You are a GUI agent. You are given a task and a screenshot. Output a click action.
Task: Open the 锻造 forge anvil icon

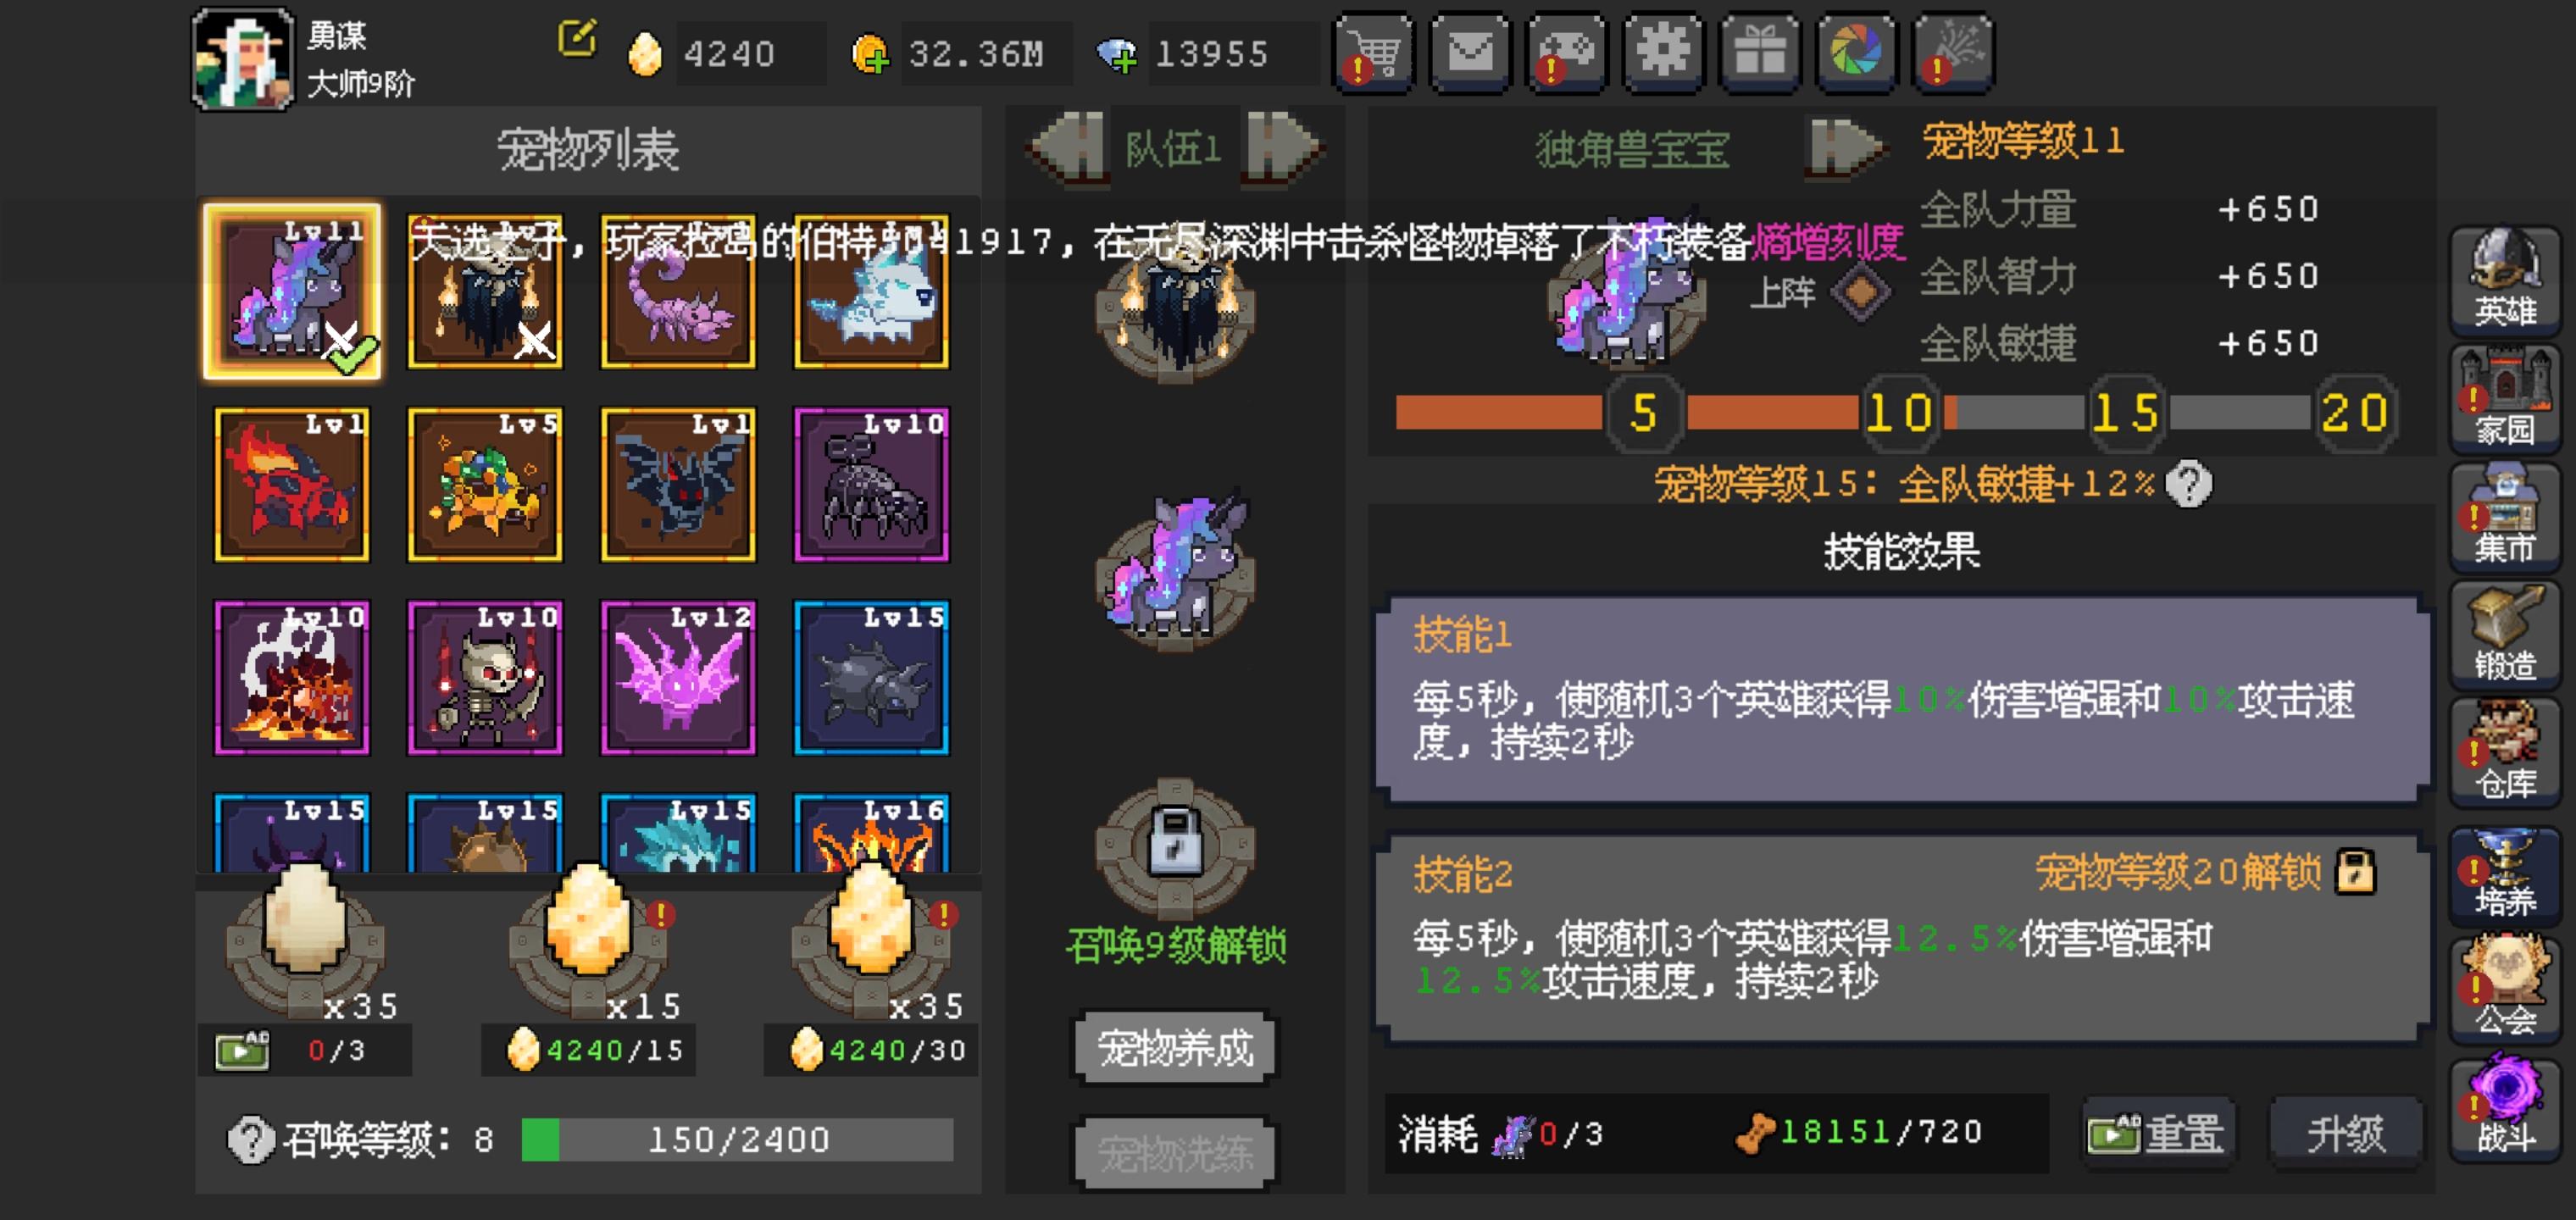pyautogui.click(x=2504, y=634)
